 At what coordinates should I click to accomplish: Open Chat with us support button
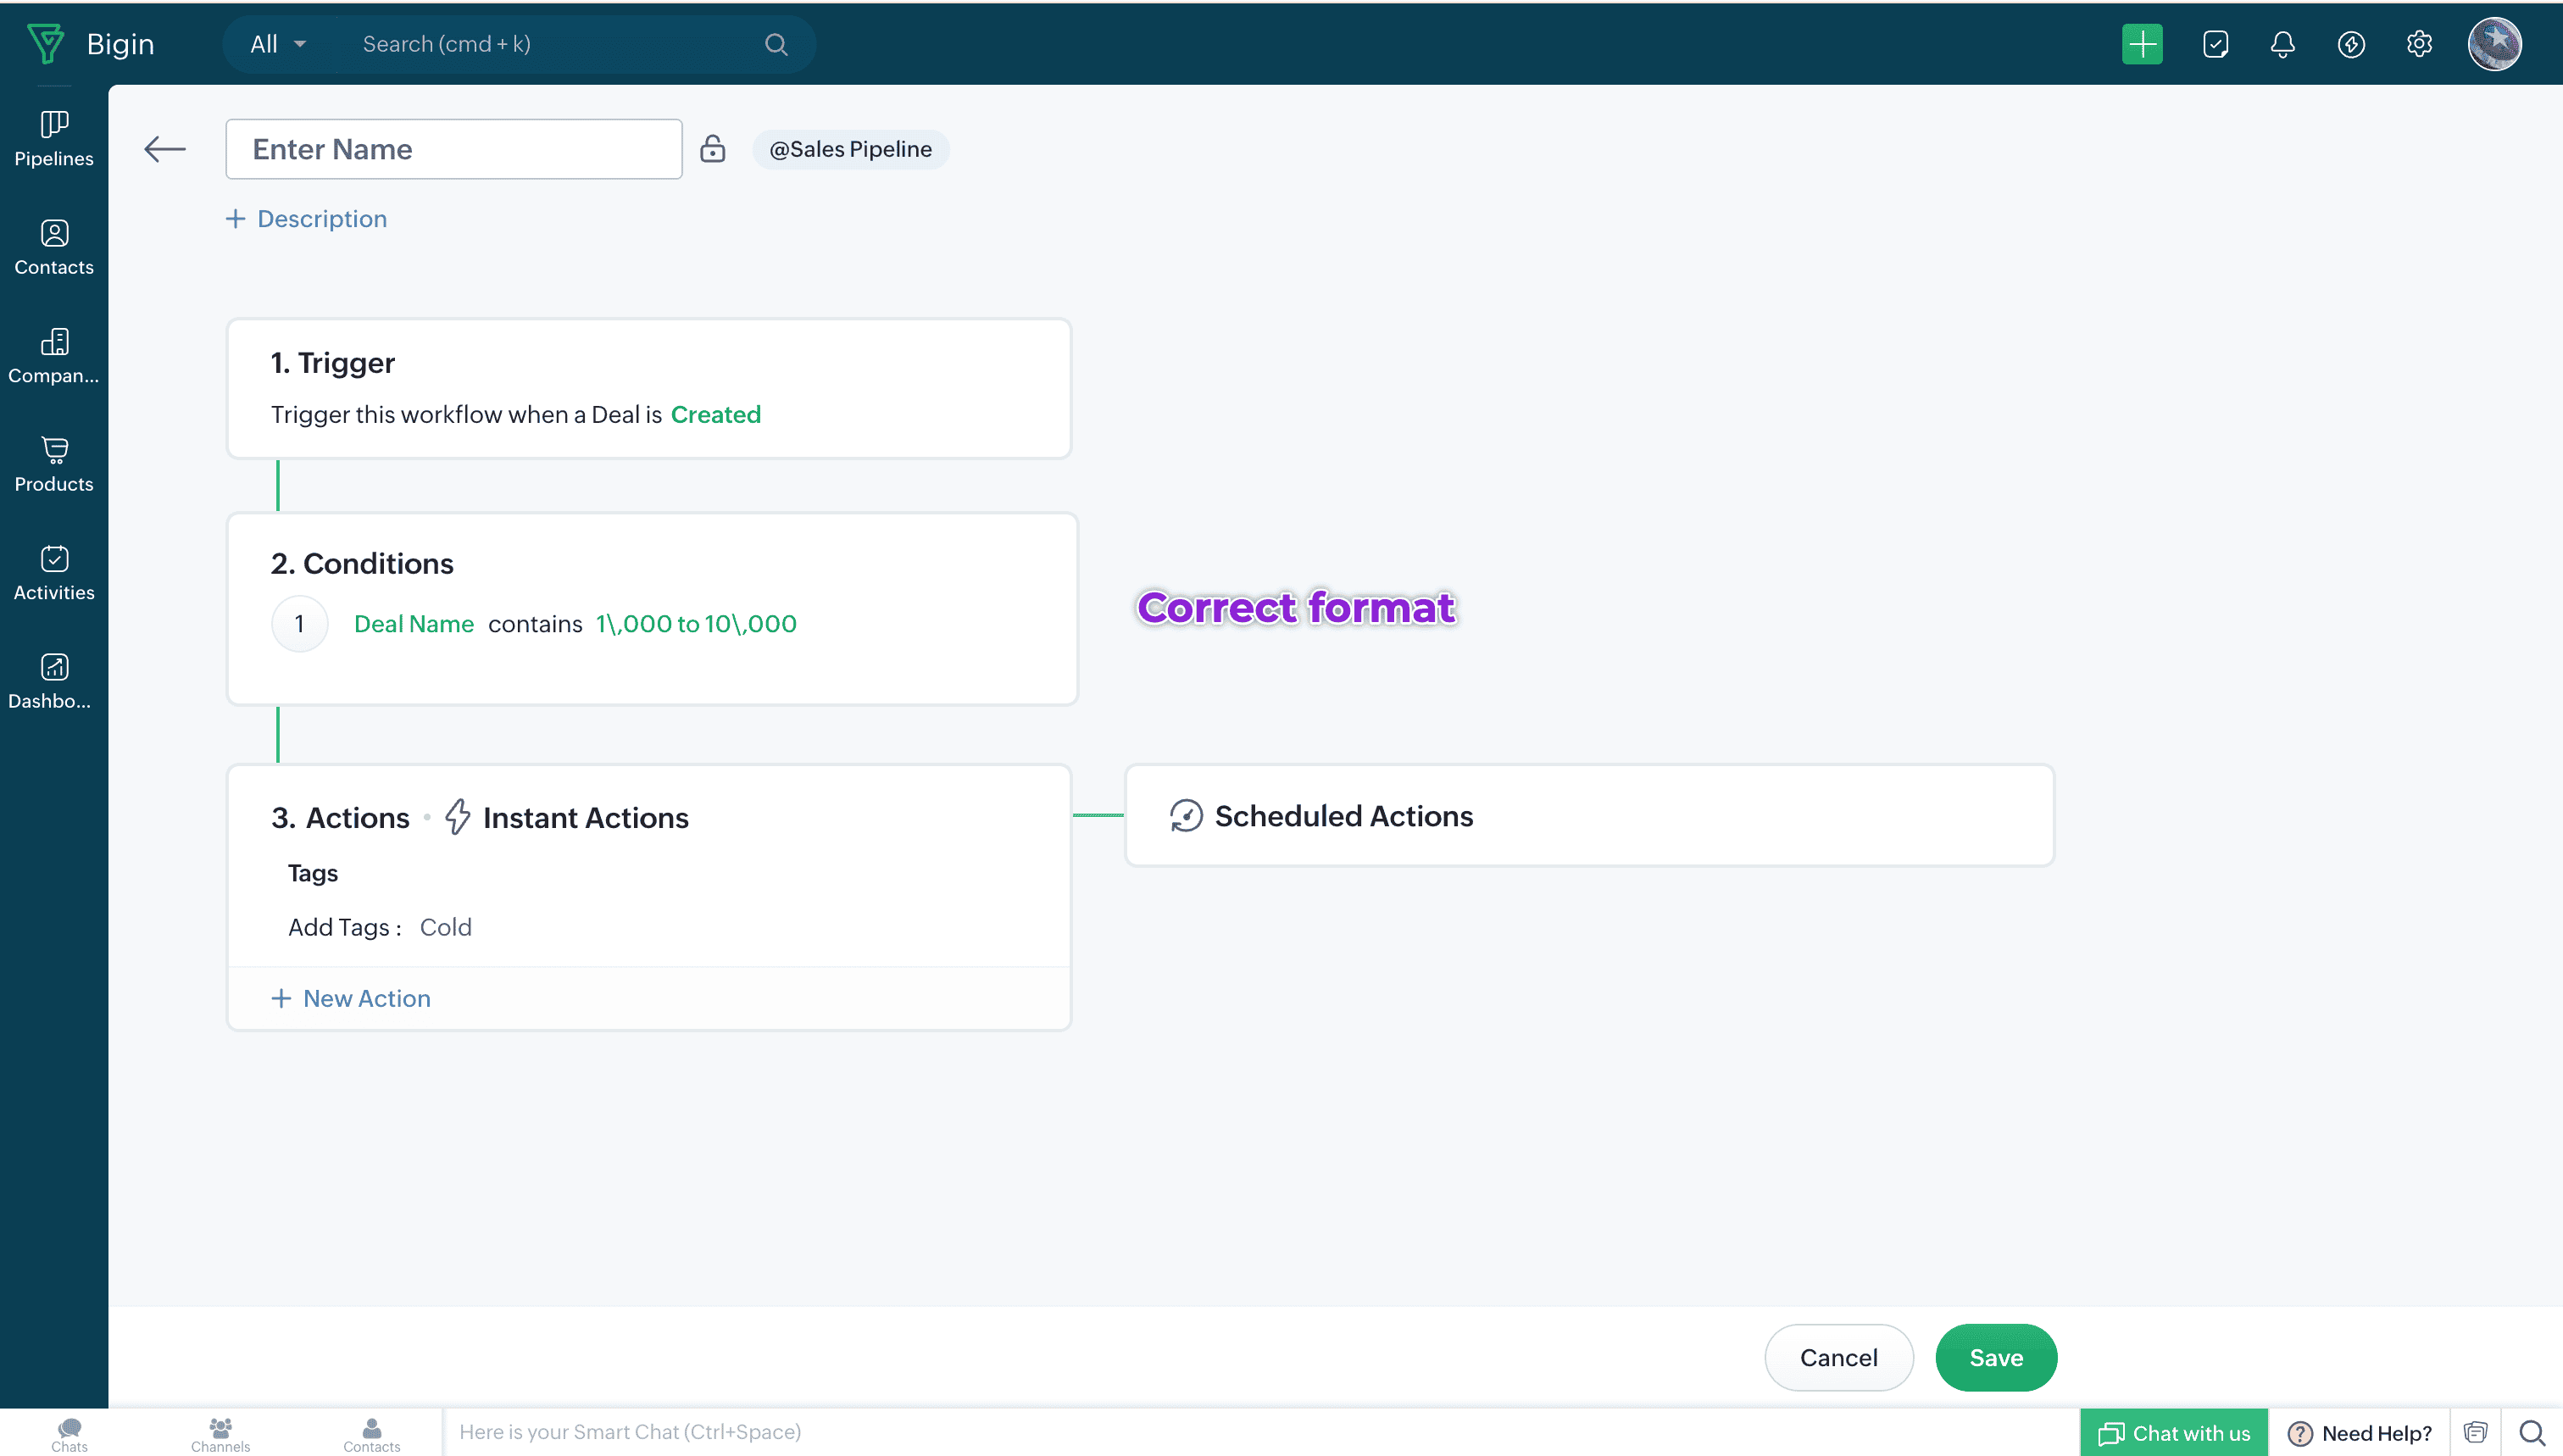2173,1433
